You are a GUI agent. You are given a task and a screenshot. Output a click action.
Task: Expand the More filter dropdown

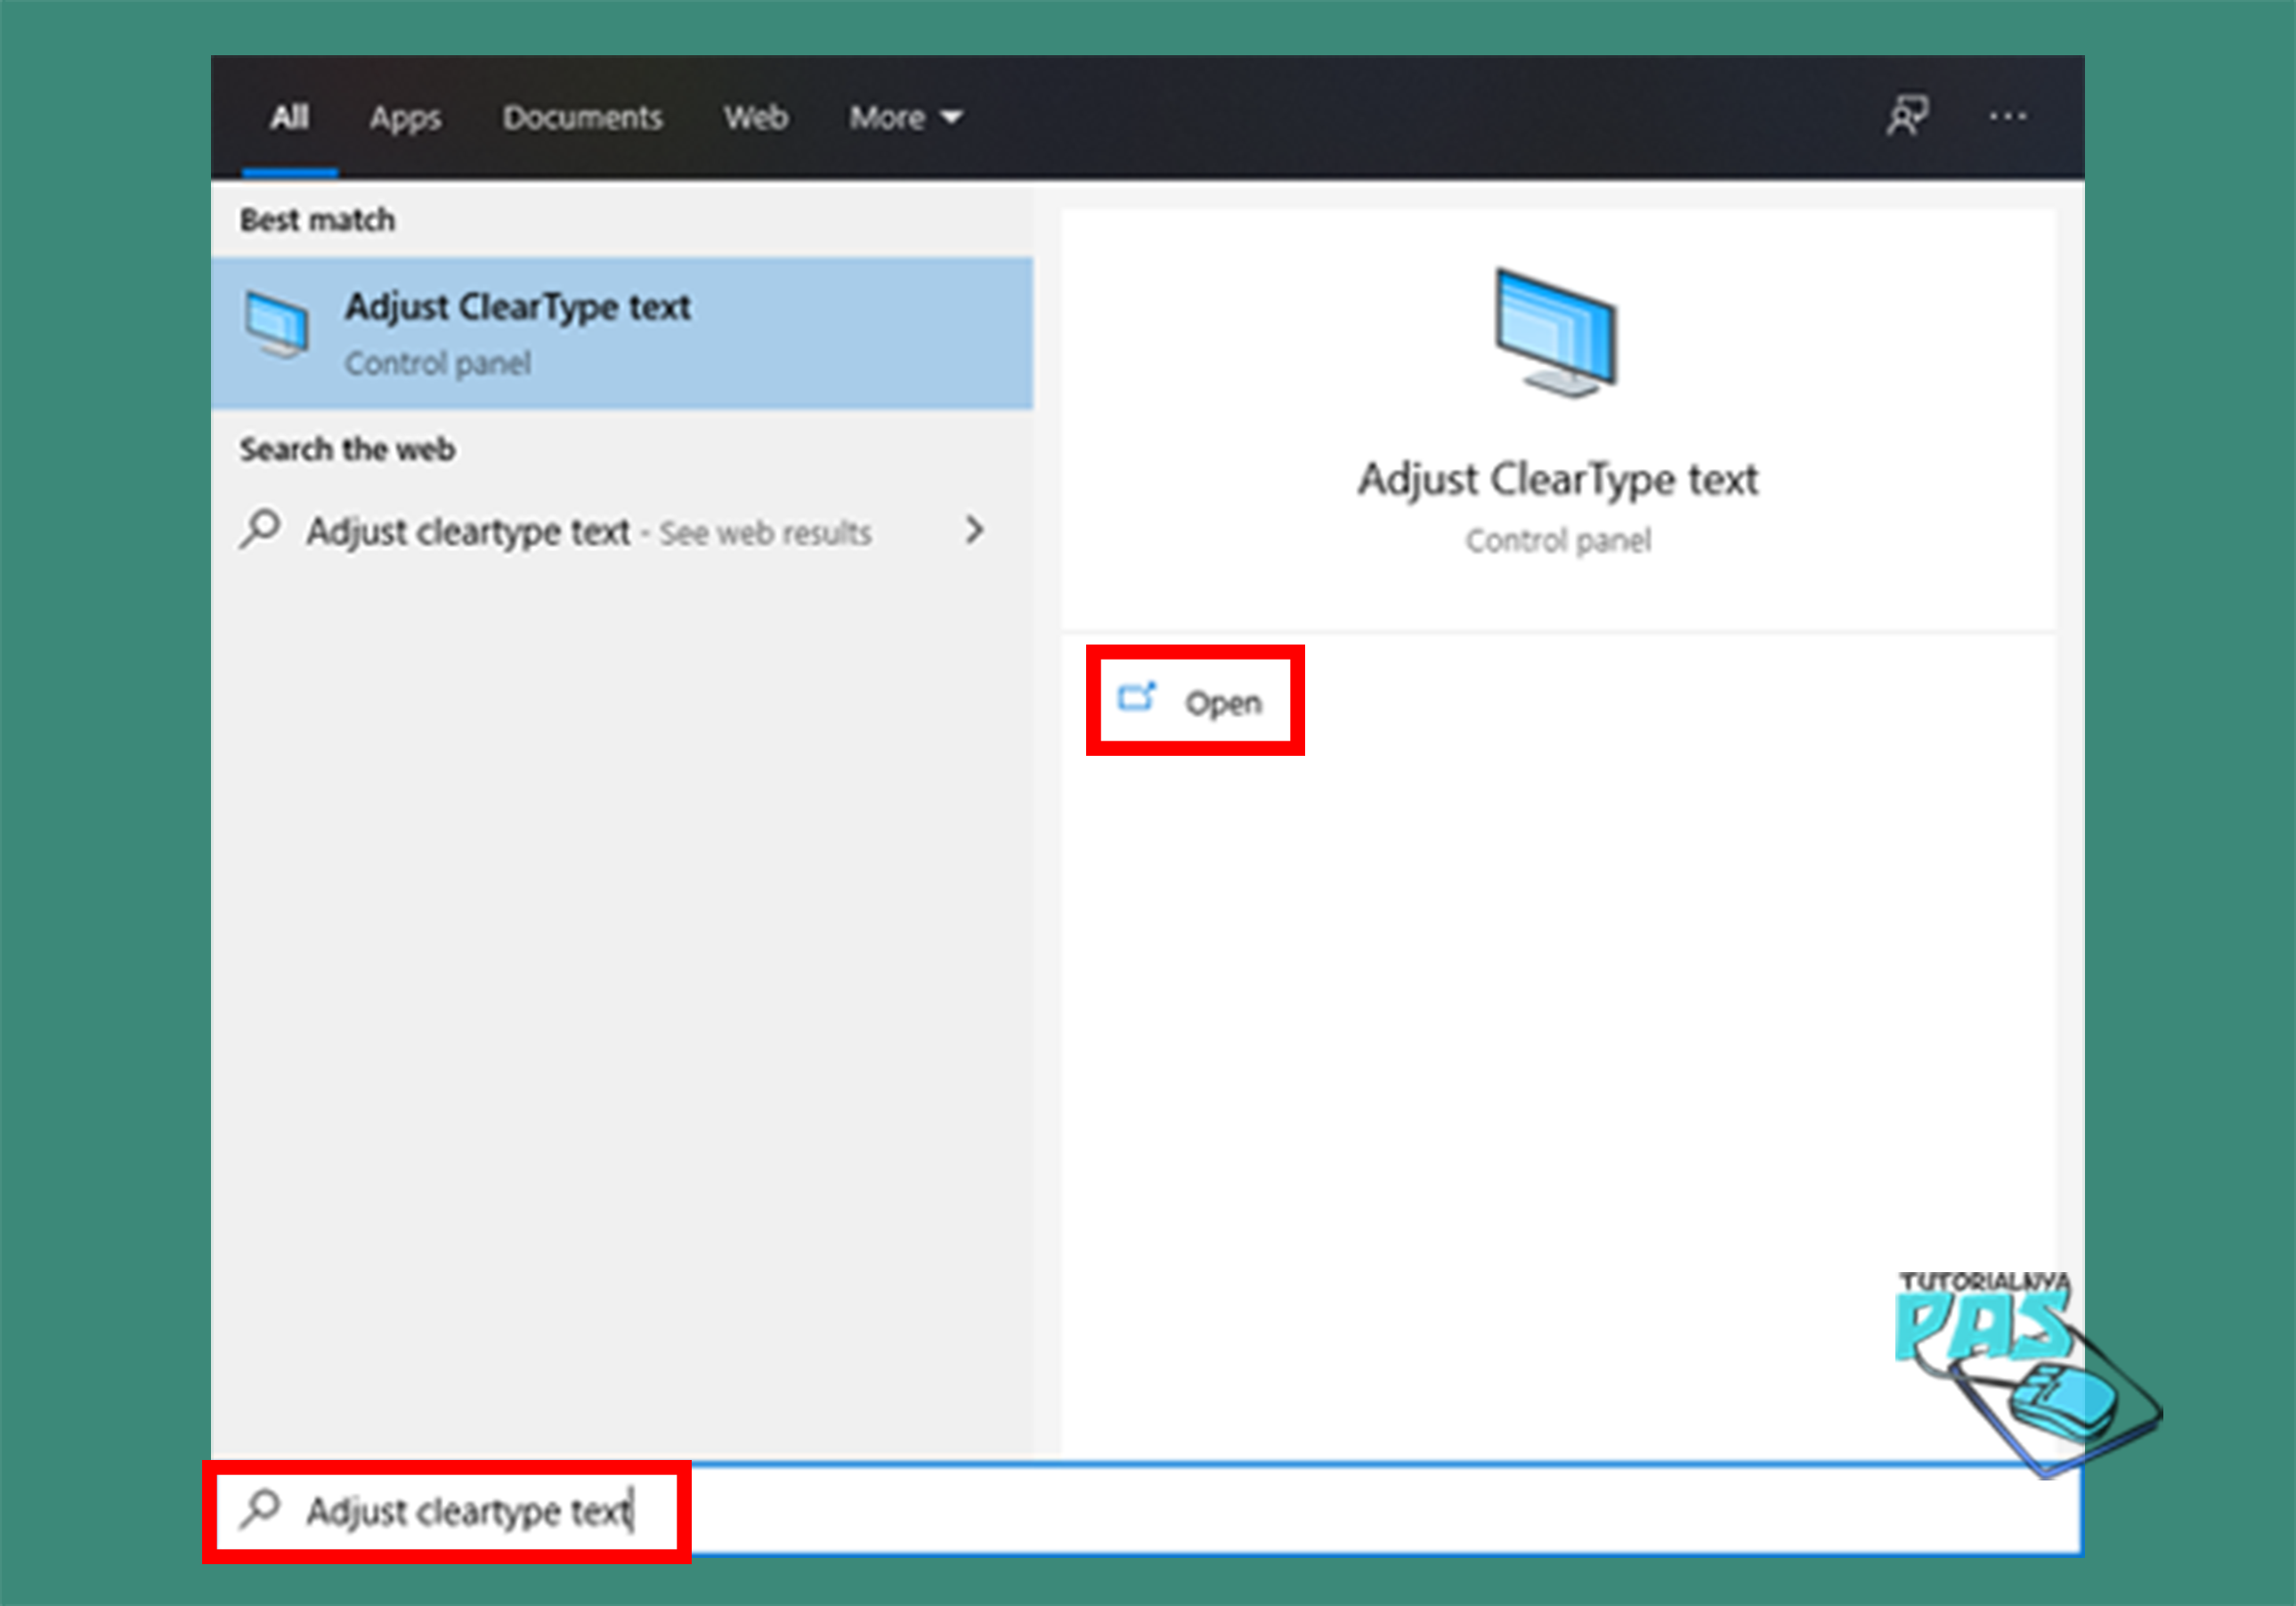pos(905,118)
